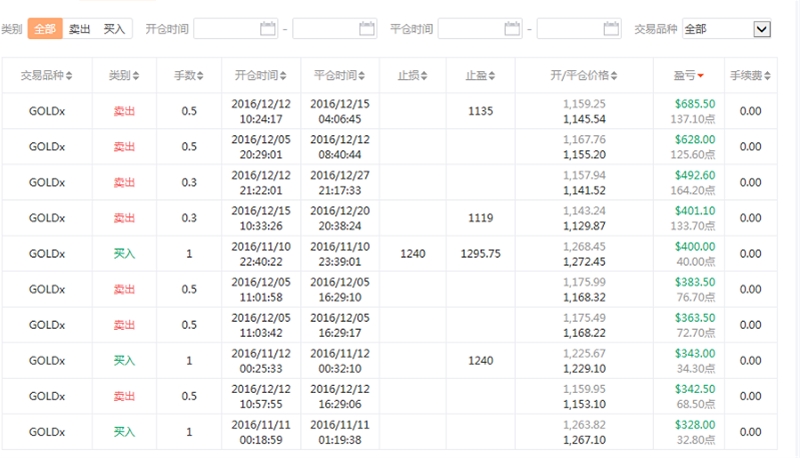This screenshot has height=458, width=800.
Task: Open the 平仓时间 end date calendar icon
Action: (x=611, y=29)
